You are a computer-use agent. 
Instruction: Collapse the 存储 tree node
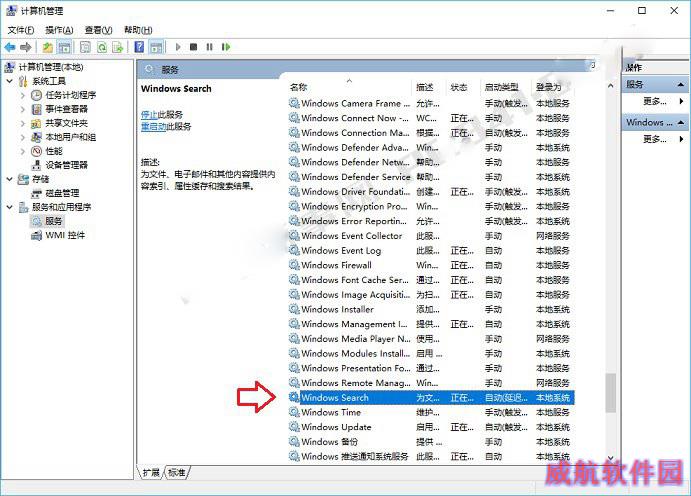10,179
